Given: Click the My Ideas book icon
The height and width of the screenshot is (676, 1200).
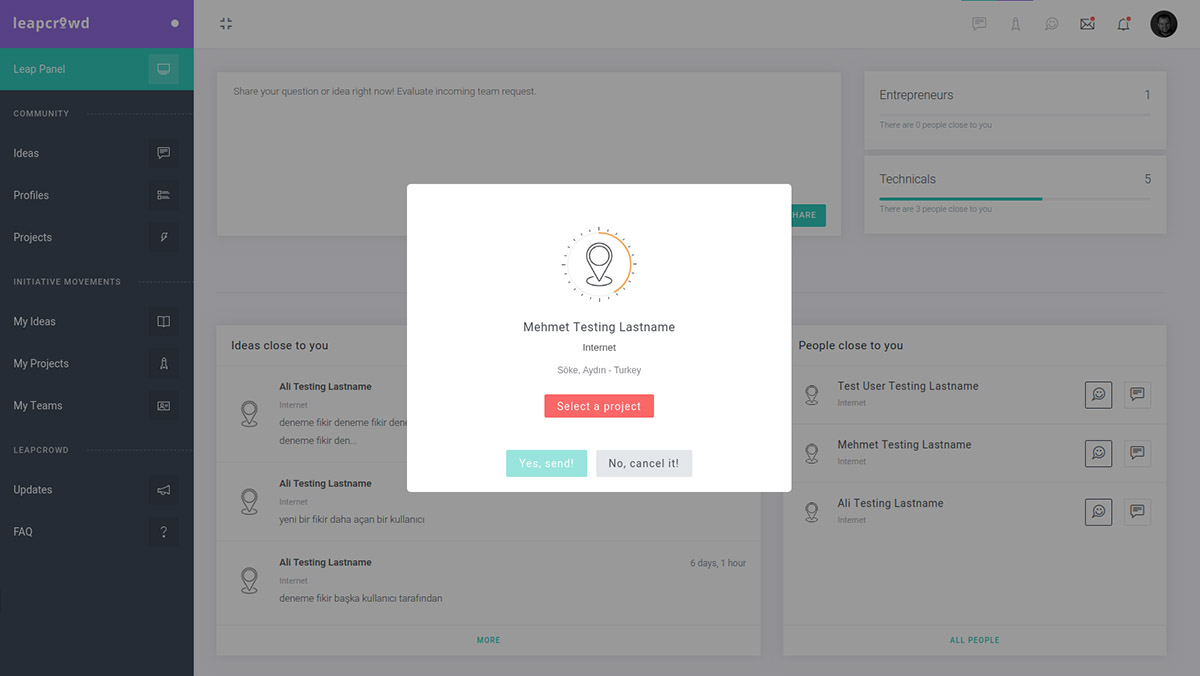Looking at the screenshot, I should (163, 321).
